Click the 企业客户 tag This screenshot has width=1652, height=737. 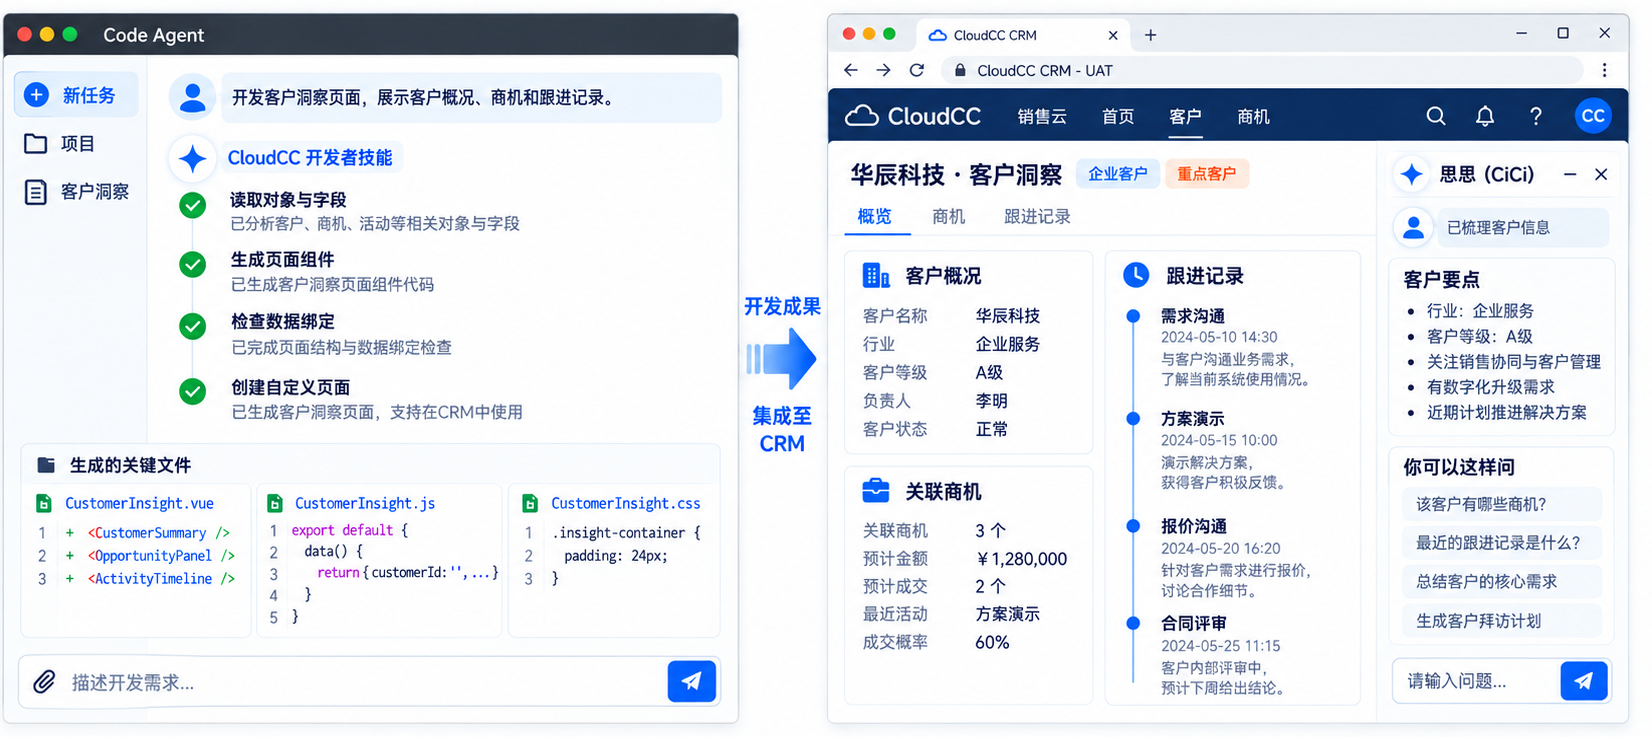[x=1118, y=174]
